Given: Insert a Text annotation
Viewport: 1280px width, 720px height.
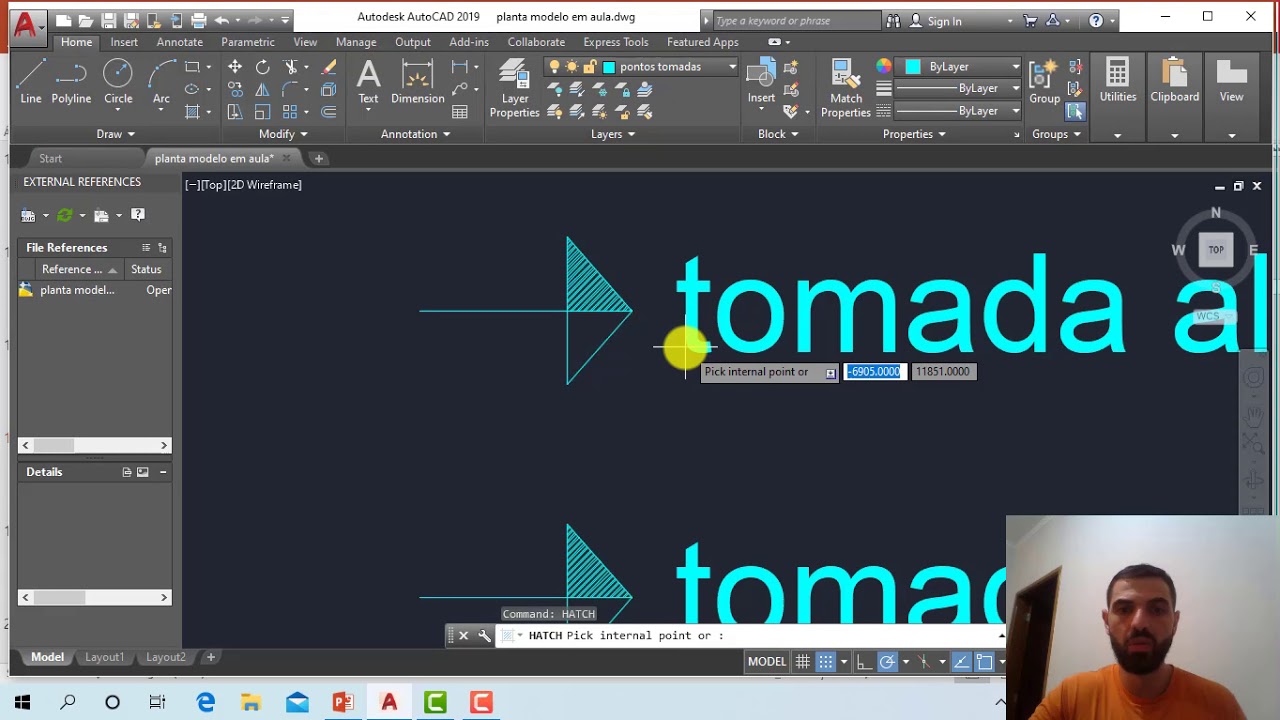Looking at the screenshot, I should [x=368, y=82].
